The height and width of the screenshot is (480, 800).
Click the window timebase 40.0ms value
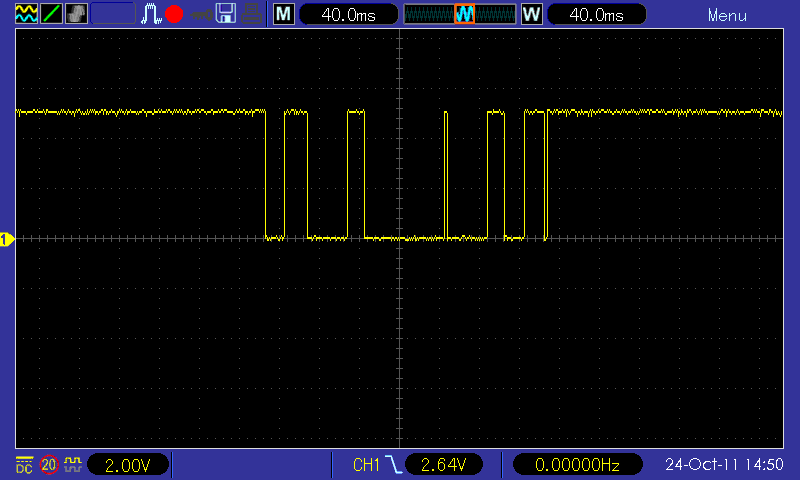[596, 15]
